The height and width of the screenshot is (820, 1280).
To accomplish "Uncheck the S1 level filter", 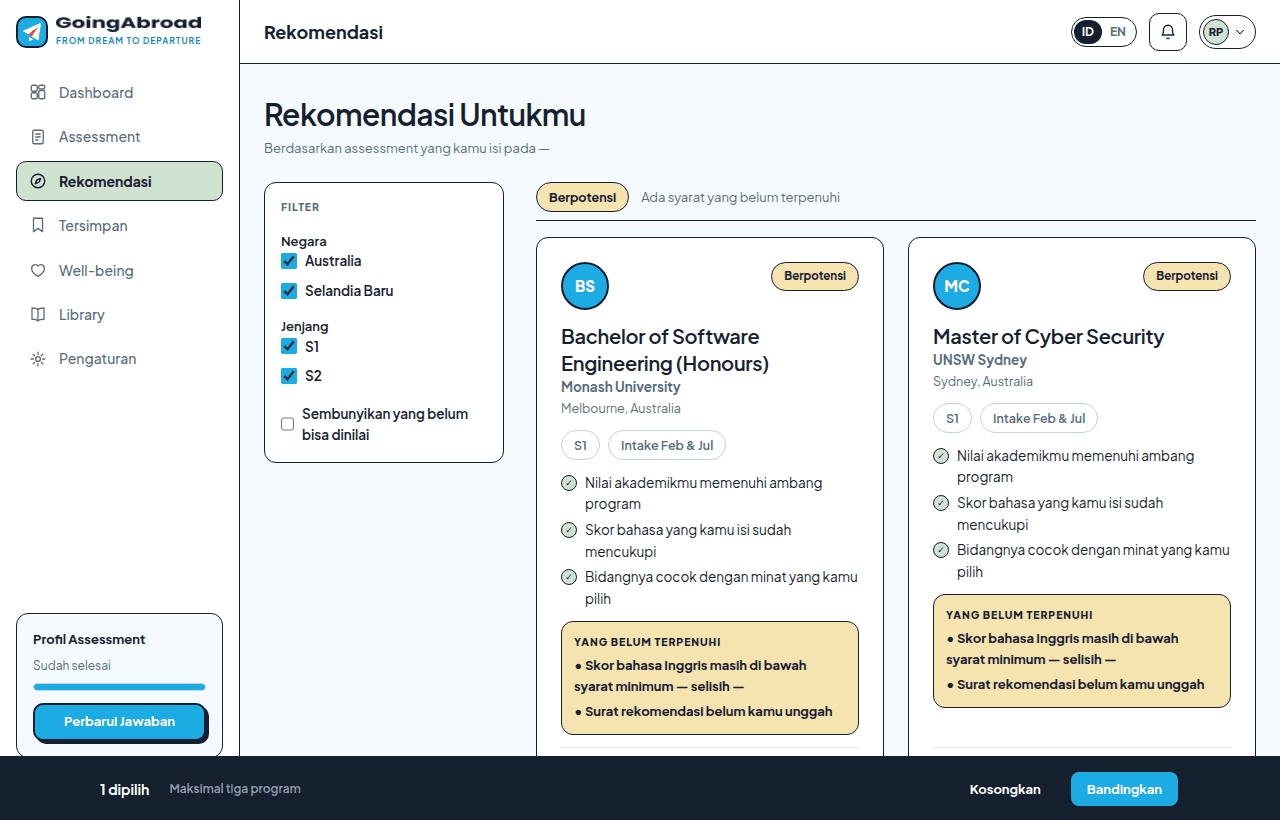I will 289,347.
